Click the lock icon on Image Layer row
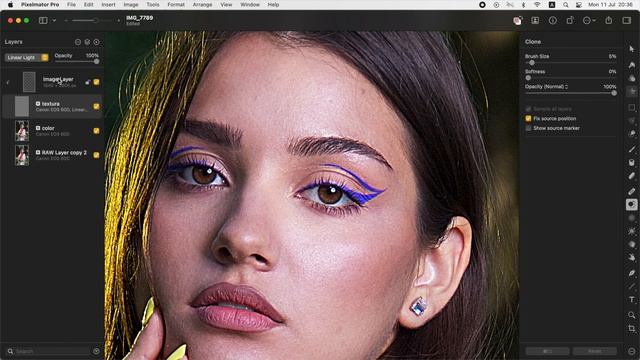Image resolution: width=640 pixels, height=360 pixels. [87, 82]
